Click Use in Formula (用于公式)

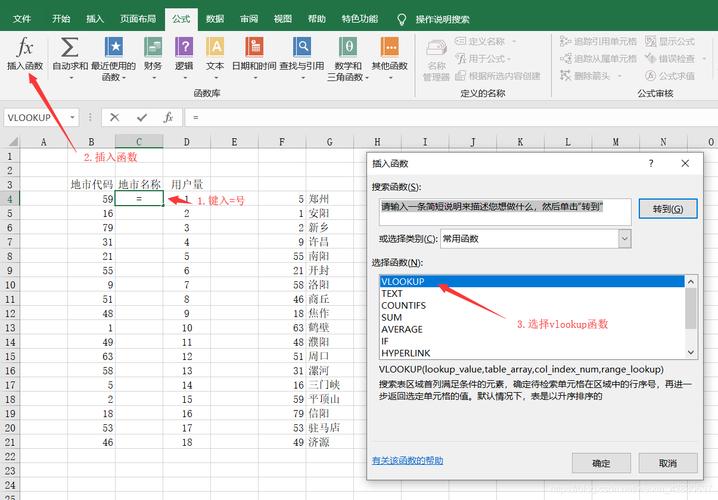point(483,59)
